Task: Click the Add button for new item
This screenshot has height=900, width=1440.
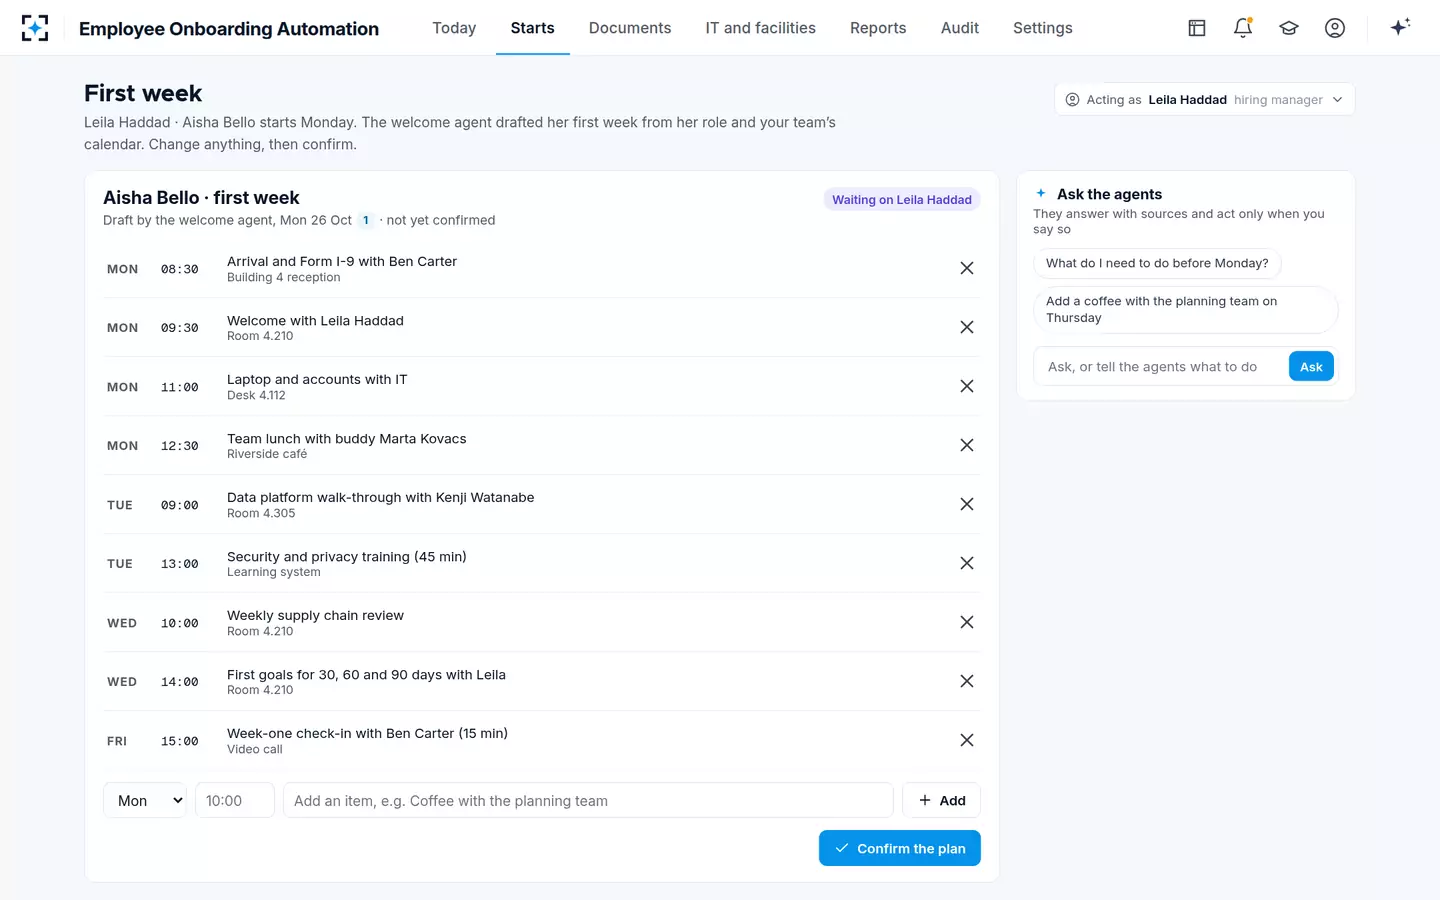Action: (942, 800)
